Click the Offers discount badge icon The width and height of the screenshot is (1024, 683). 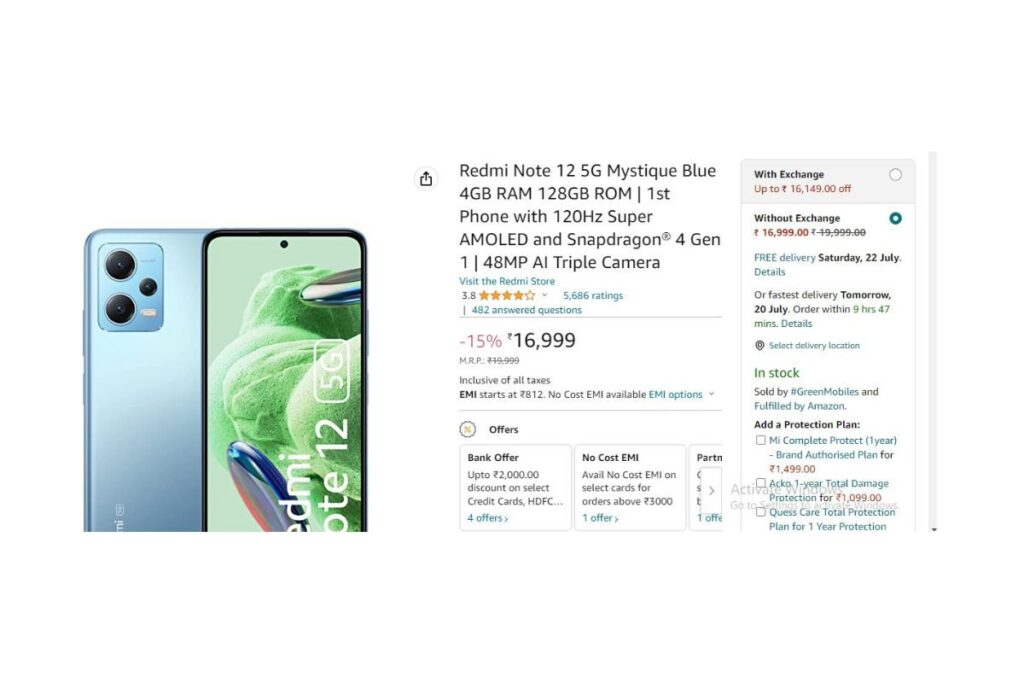(x=468, y=429)
